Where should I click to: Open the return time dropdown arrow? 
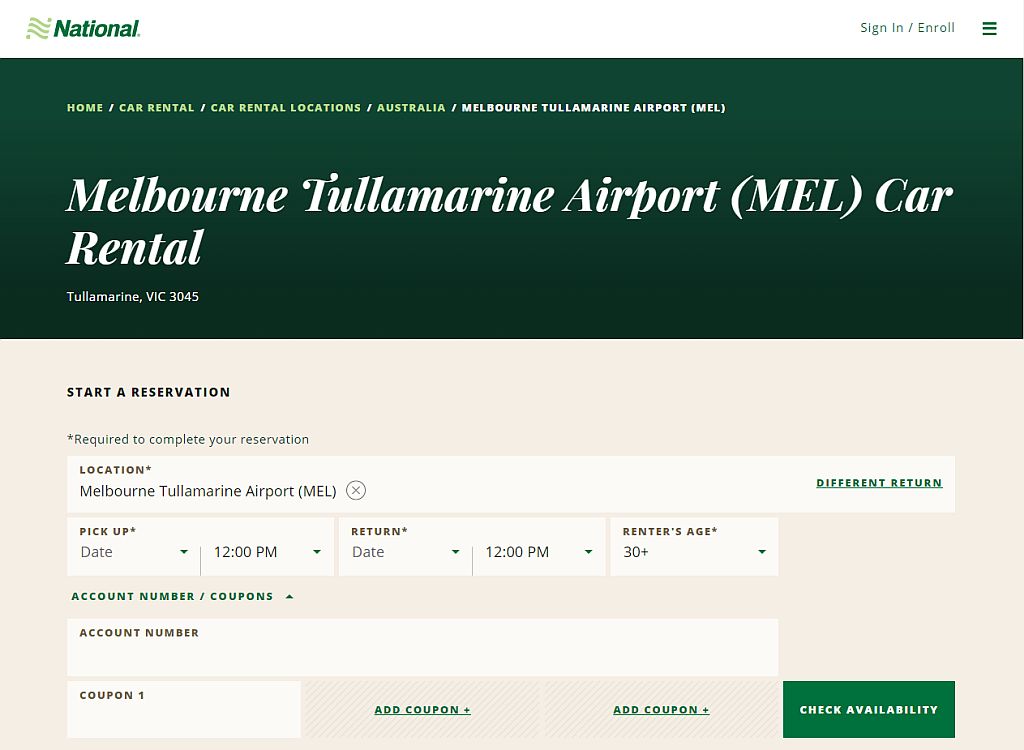pos(588,552)
